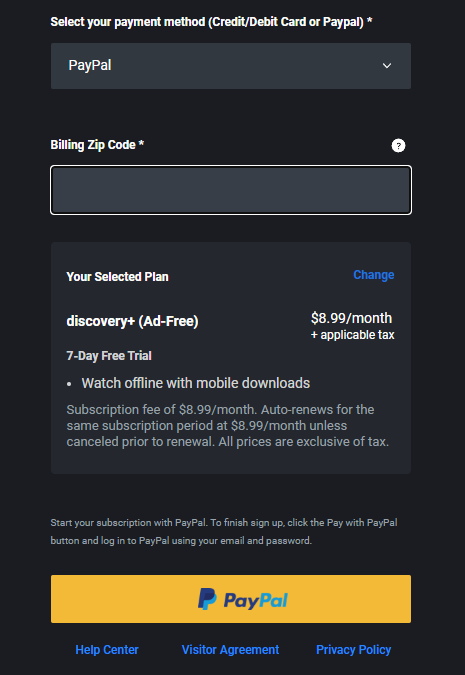Image resolution: width=465 pixels, height=675 pixels.
Task: Click the PayPal double-P logo icon
Action: click(x=207, y=599)
